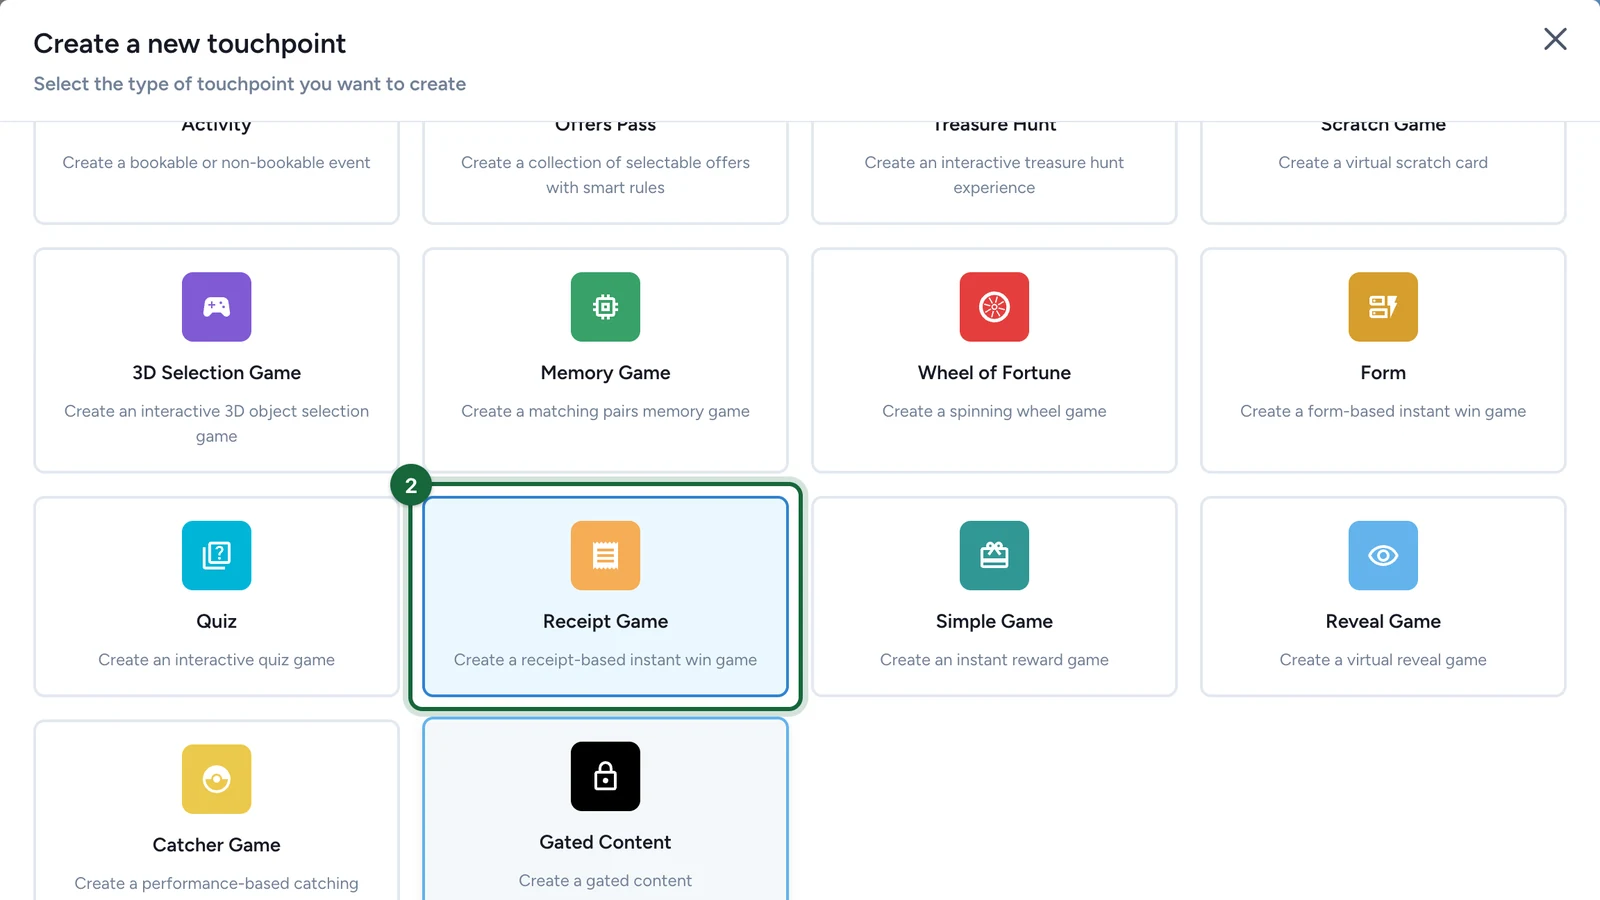Screen dimensions: 1600x900
Task: Choose the Reveal Game title
Action: click(x=1383, y=622)
